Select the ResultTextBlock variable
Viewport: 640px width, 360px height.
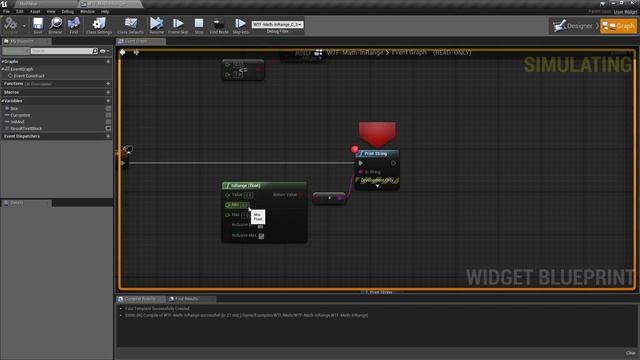[26, 128]
